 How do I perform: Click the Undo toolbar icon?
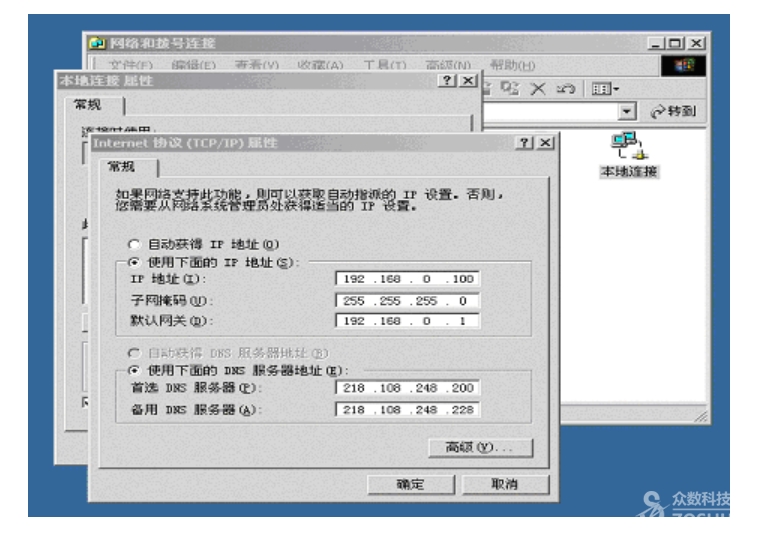click(x=566, y=89)
